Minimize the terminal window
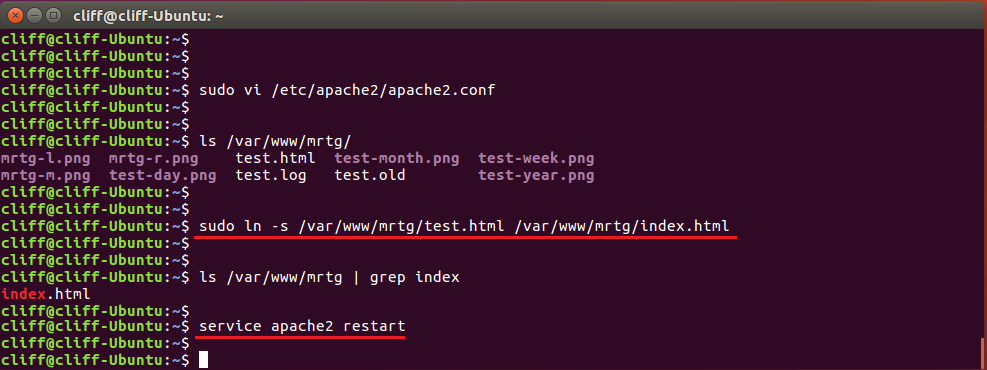This screenshot has height=370, width=987. click(35, 15)
